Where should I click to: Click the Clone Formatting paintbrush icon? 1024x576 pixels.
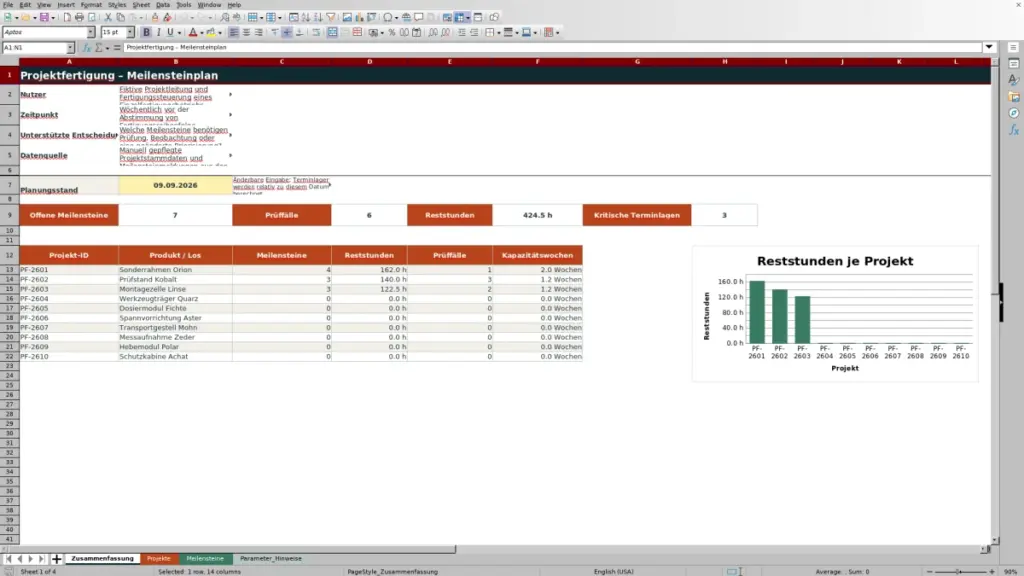[x=155, y=18]
